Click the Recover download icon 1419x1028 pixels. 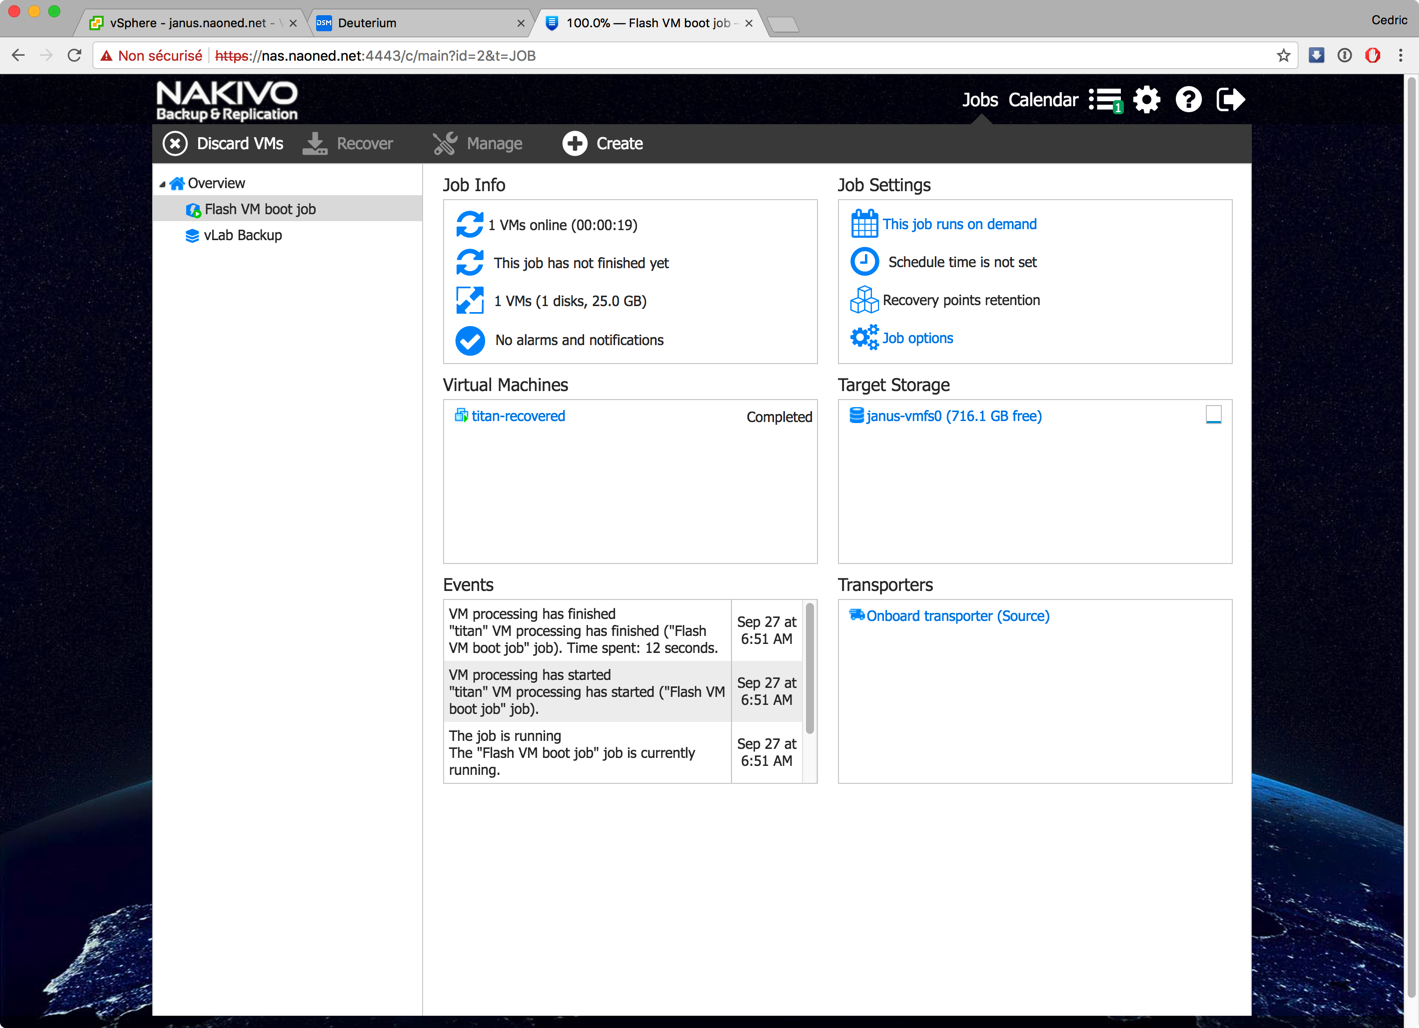pyautogui.click(x=315, y=144)
